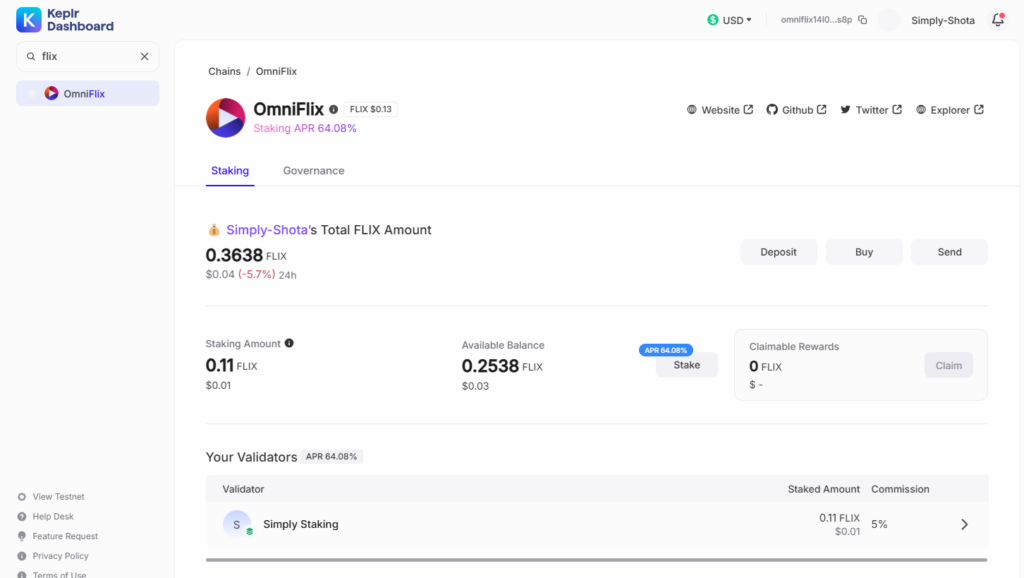Switch to the Governance tab
Screen dimensions: 1024x578
(x=313, y=171)
